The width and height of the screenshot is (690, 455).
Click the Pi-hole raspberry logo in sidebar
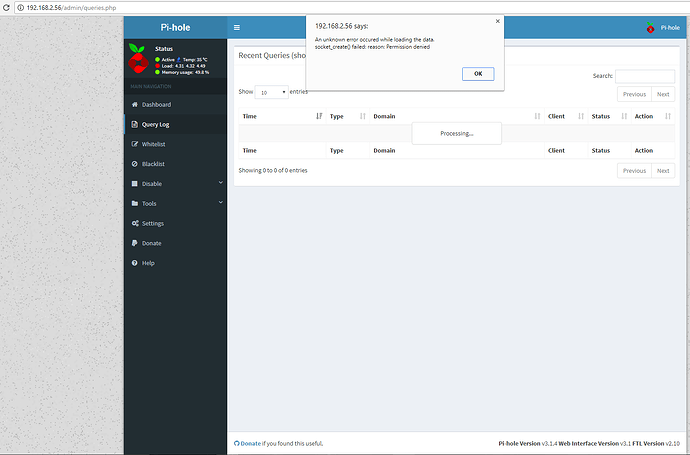[x=139, y=60]
